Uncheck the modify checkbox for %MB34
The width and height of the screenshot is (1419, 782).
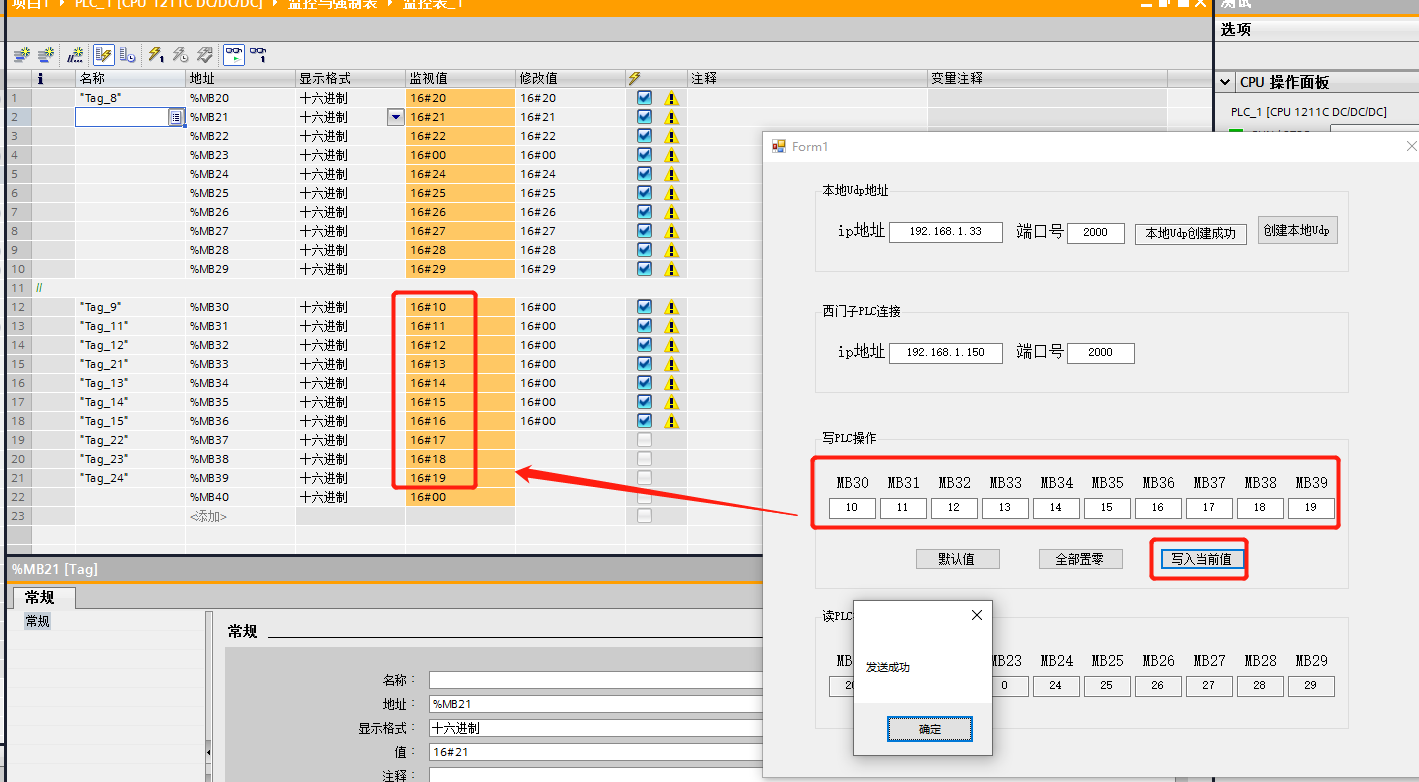click(644, 383)
